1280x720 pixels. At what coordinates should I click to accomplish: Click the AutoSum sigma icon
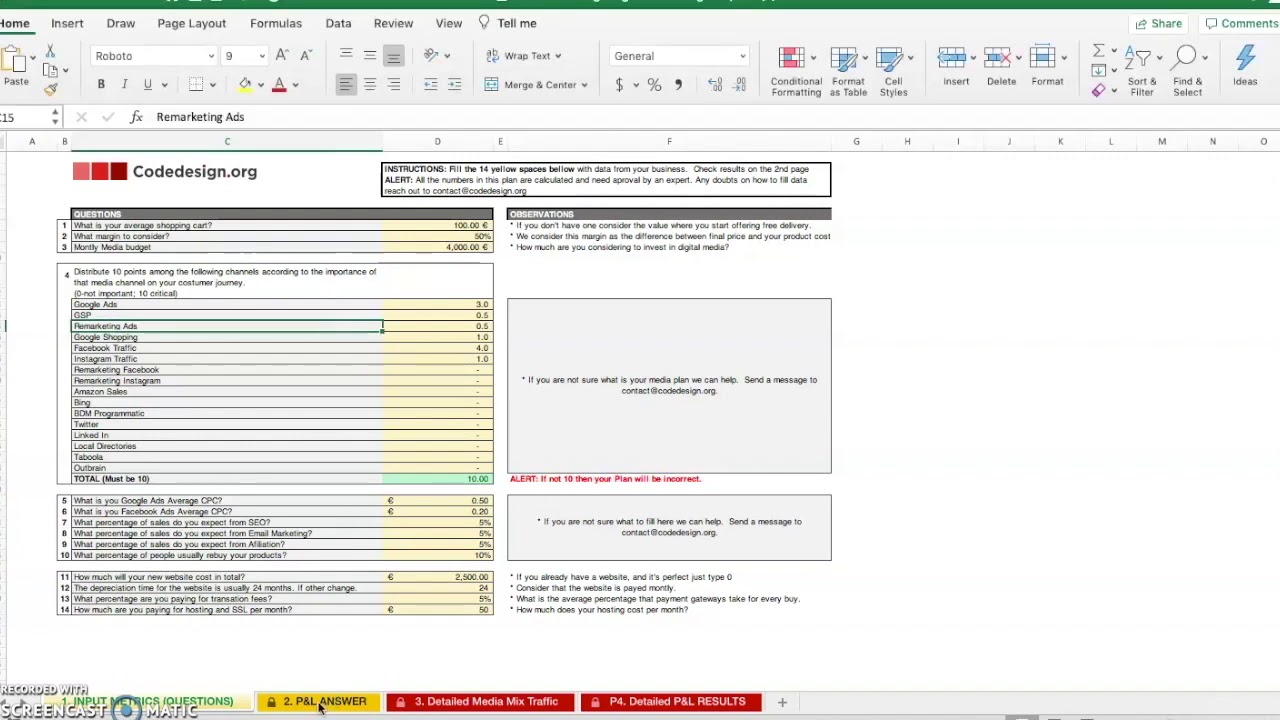(1098, 50)
